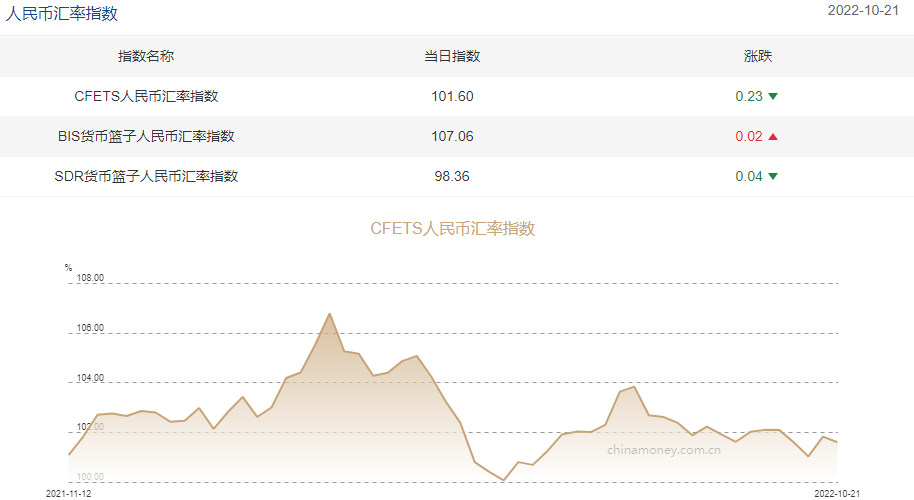The image size is (914, 500).
Task: Click the red up arrow beside 0.02
Action: 773,136
